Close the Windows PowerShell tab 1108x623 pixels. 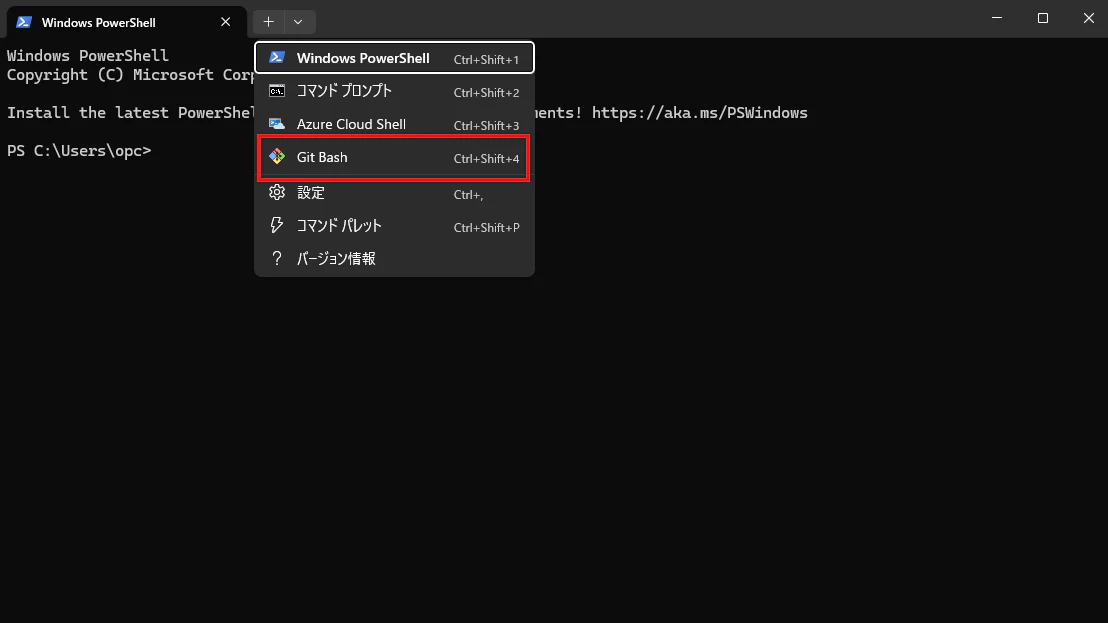click(x=225, y=22)
